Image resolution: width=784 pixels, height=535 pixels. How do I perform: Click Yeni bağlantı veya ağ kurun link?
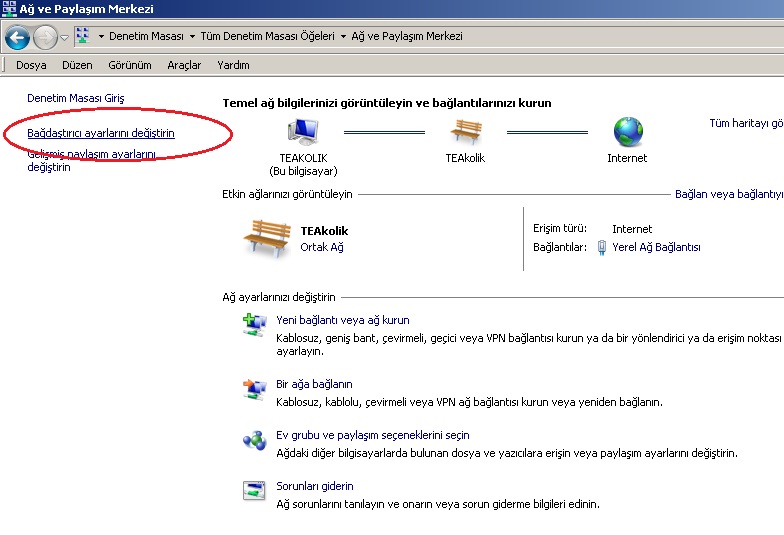[x=342, y=320]
